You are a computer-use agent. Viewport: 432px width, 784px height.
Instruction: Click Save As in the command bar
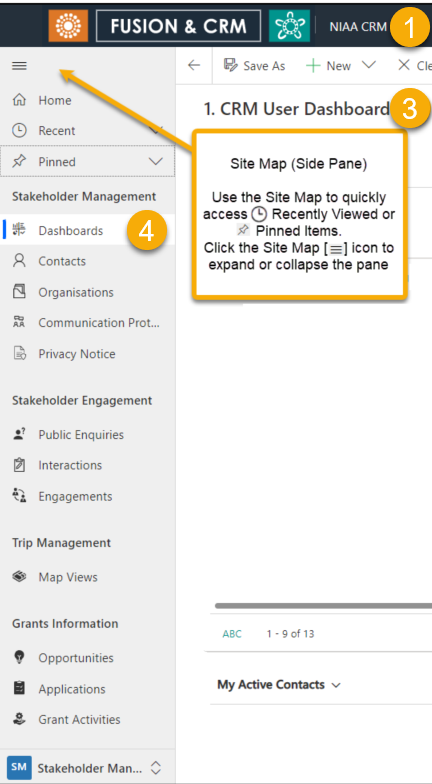point(254,66)
